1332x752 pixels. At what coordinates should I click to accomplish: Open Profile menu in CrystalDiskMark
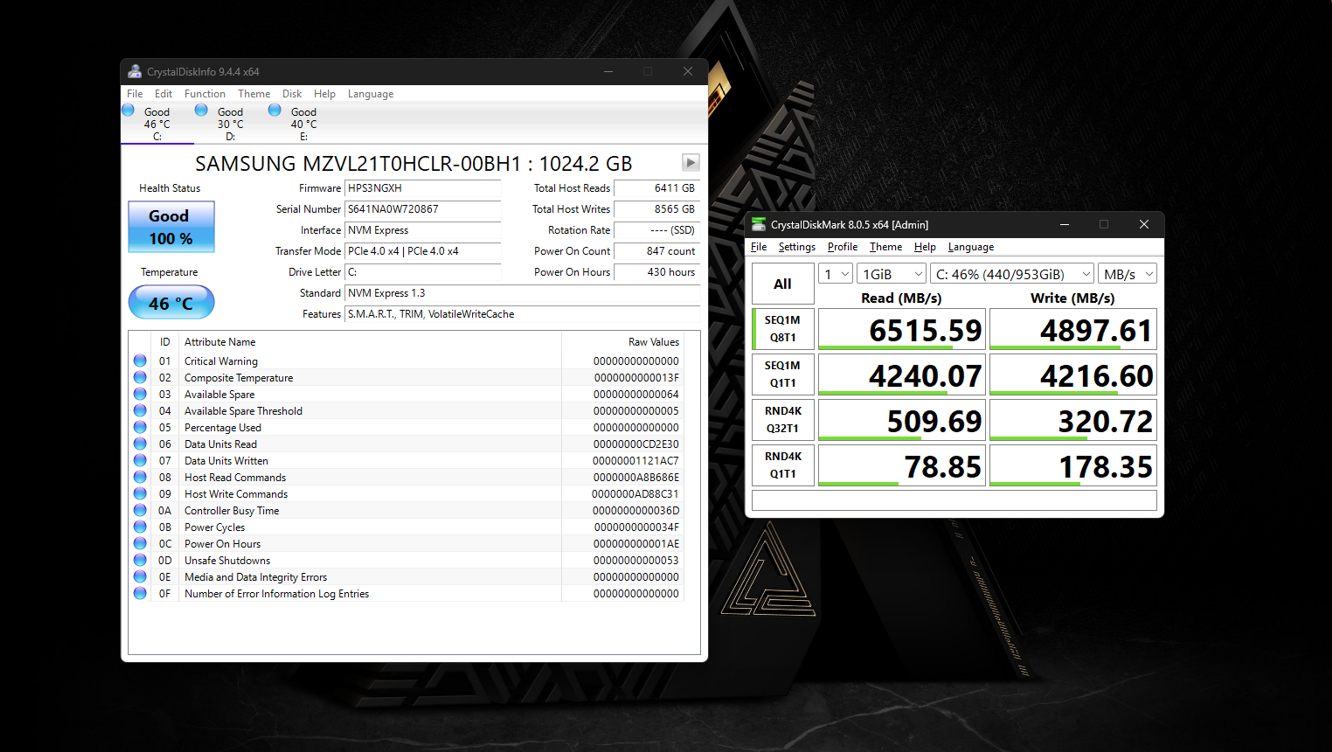click(842, 247)
